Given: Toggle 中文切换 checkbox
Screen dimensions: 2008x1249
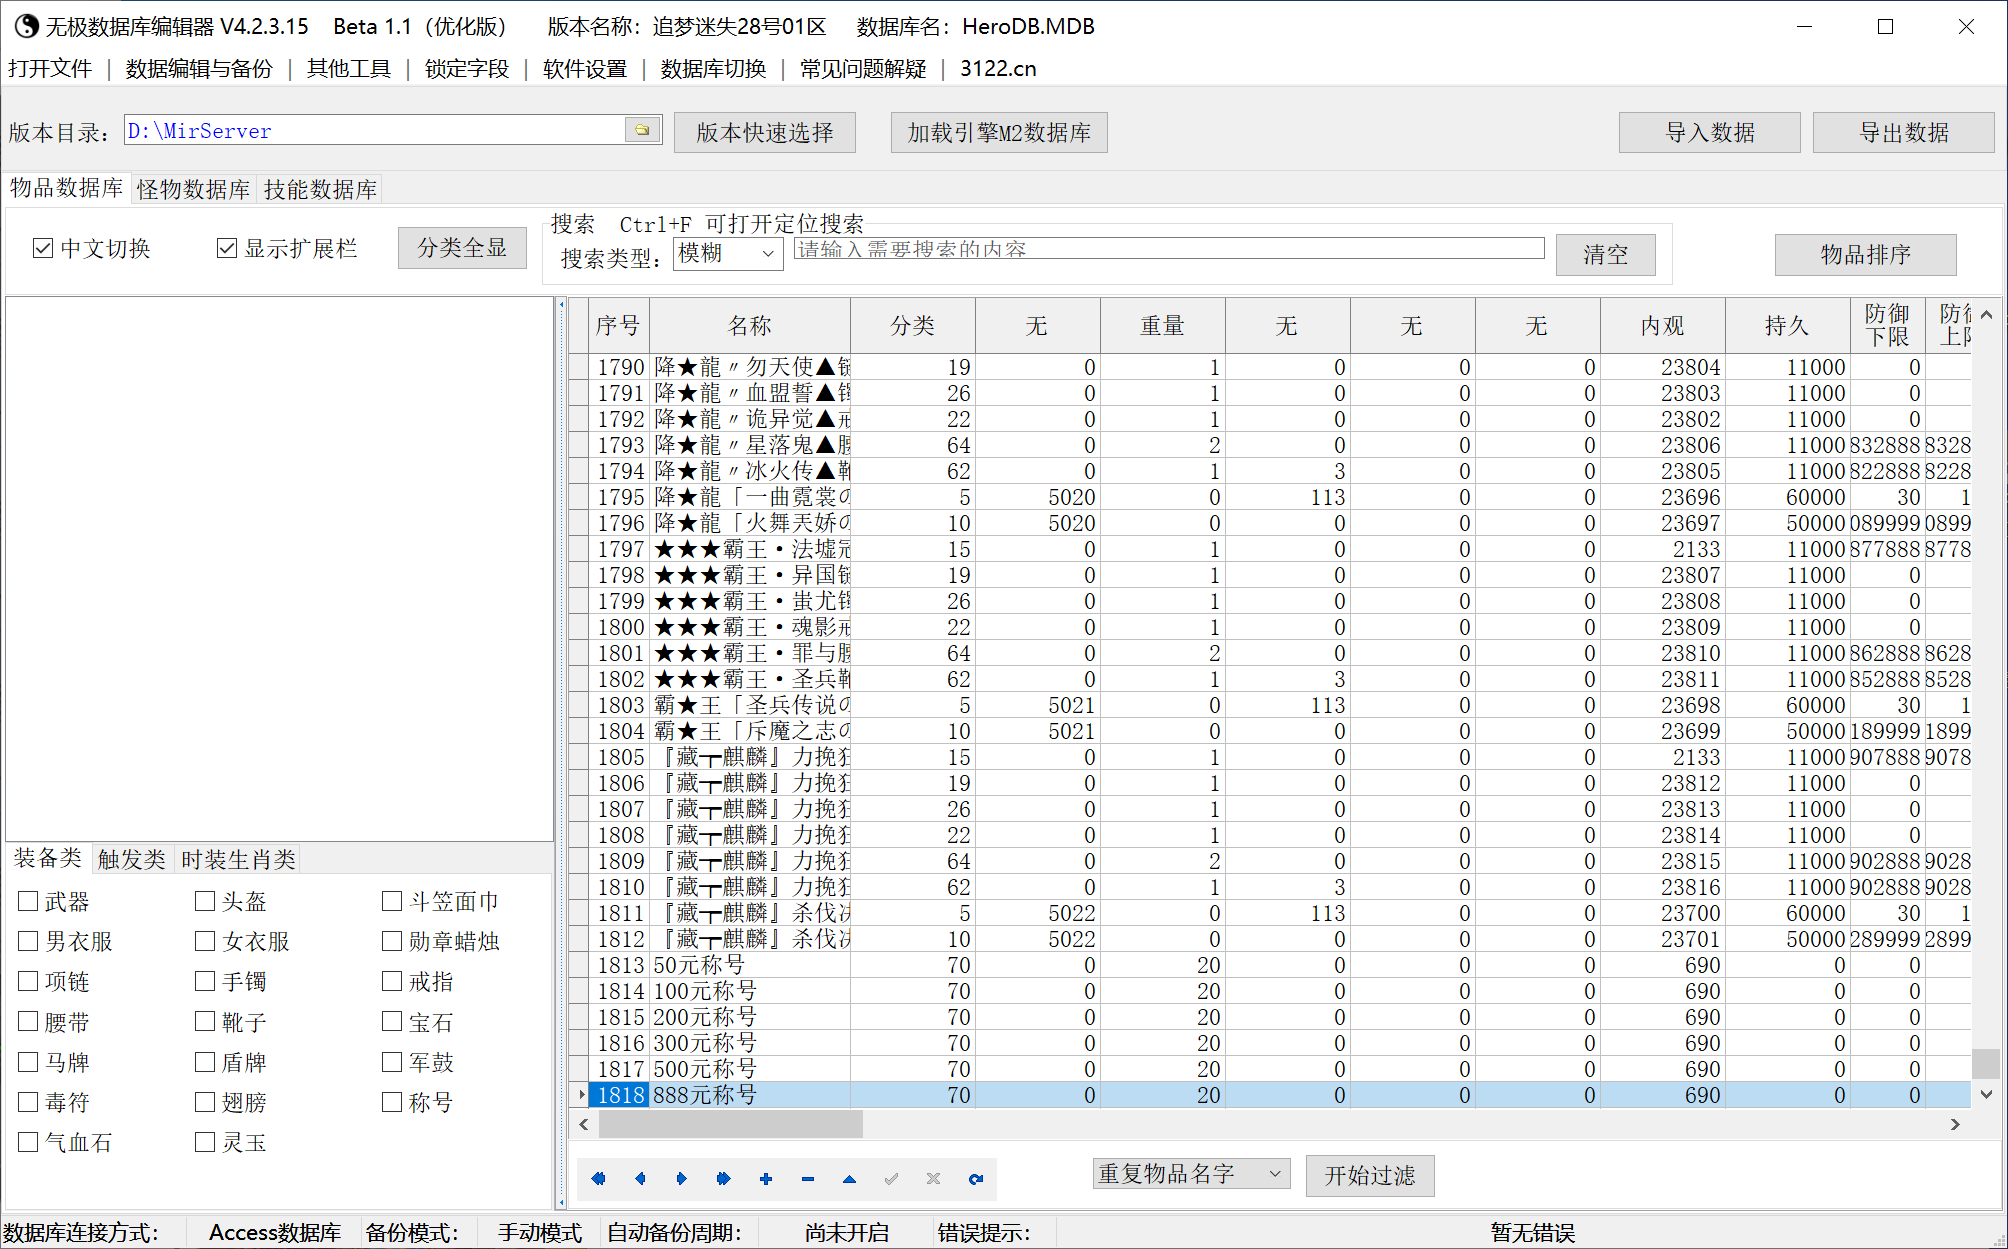Looking at the screenshot, I should (x=43, y=248).
